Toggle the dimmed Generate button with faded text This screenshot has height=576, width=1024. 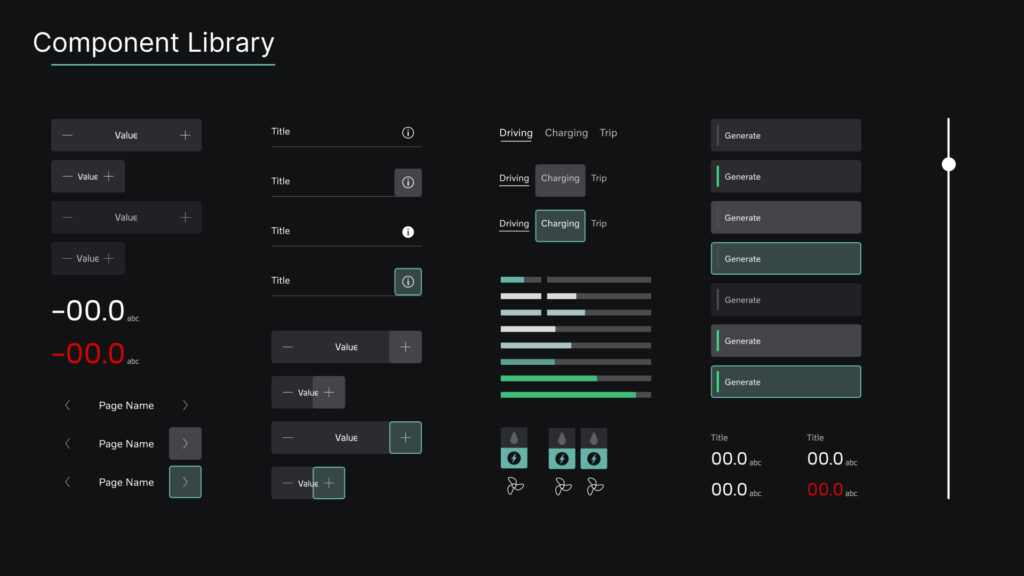[x=786, y=300]
